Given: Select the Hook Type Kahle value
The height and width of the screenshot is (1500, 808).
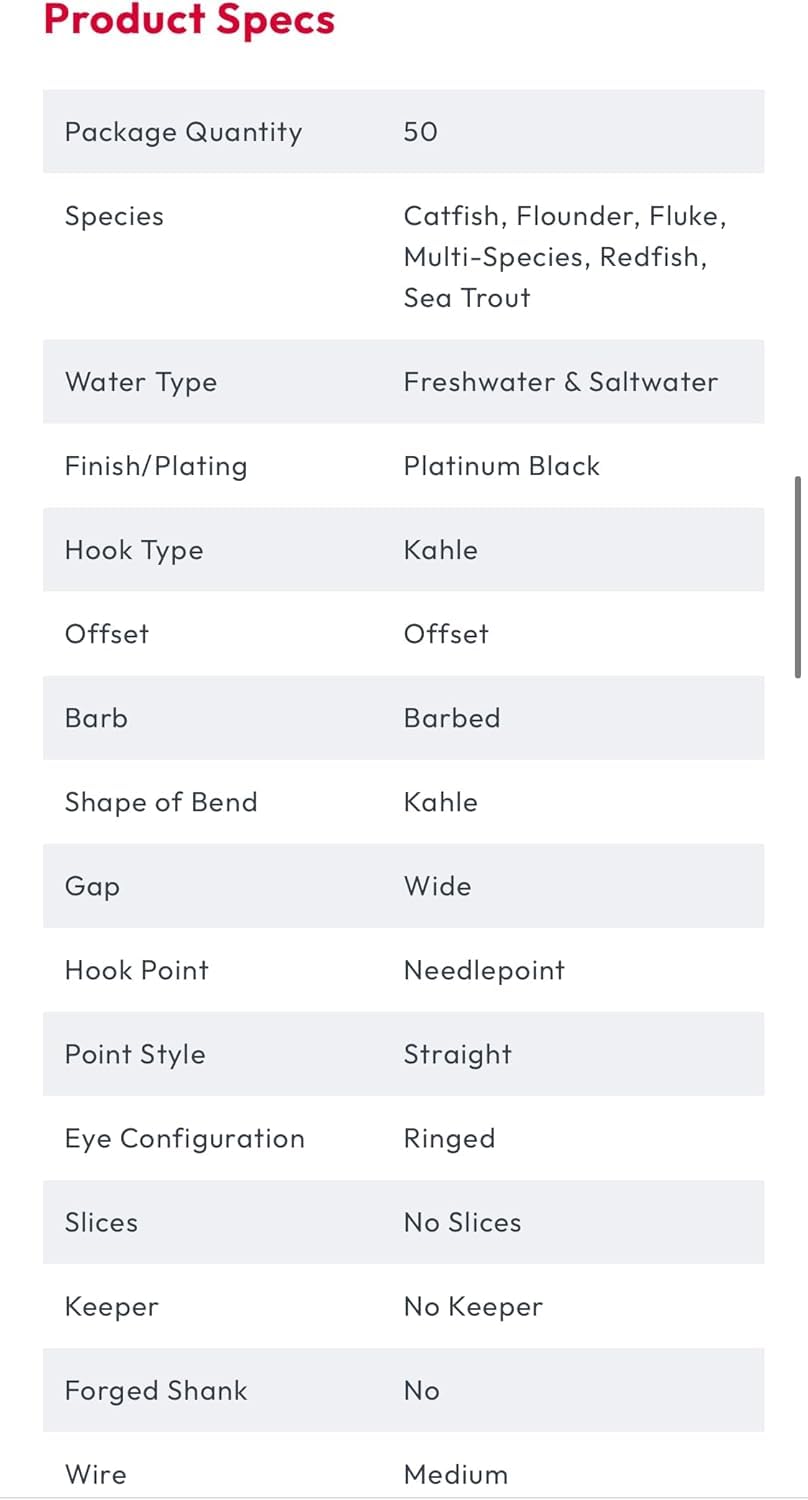Looking at the screenshot, I should point(441,550).
